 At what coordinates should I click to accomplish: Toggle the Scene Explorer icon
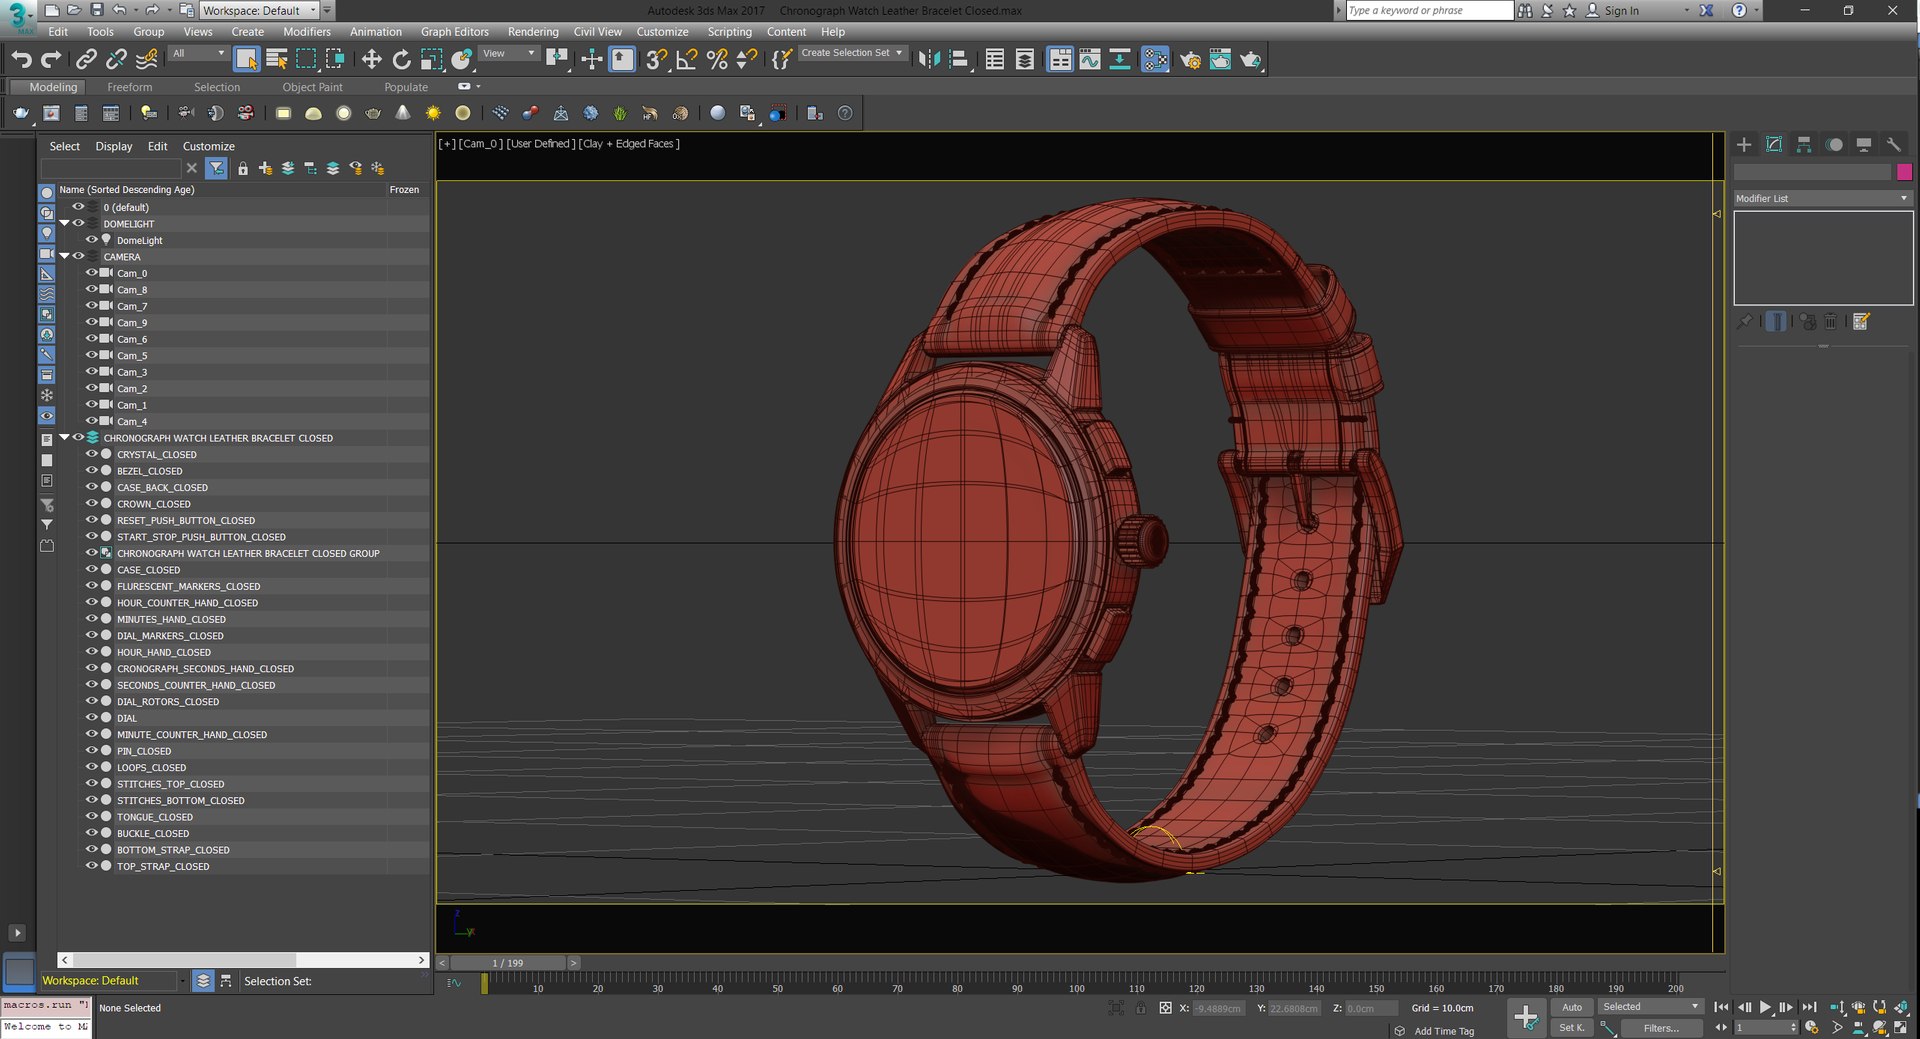point(995,60)
